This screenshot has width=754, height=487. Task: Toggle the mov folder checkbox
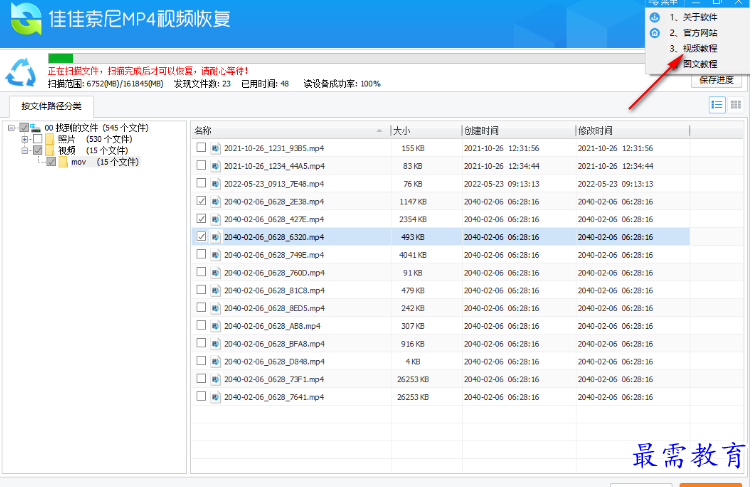pyautogui.click(x=51, y=162)
